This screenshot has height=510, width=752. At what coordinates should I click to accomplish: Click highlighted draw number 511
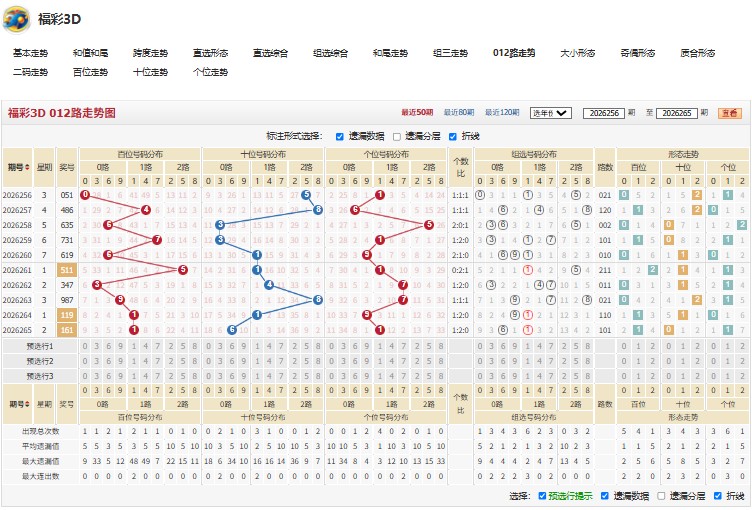(x=67, y=270)
